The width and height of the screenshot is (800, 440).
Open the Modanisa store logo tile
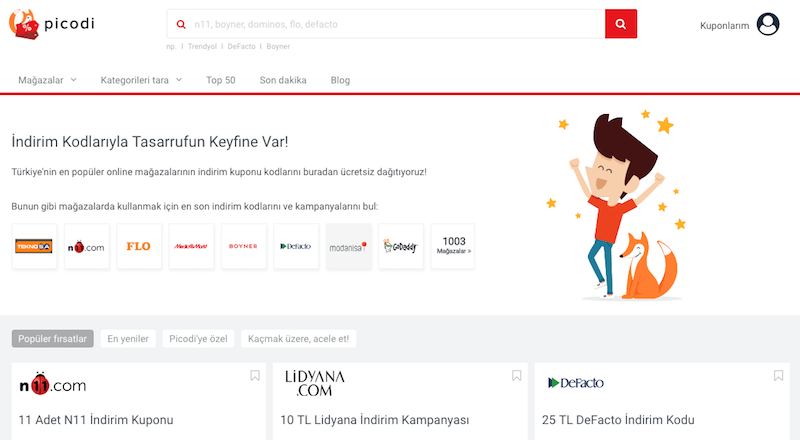coord(348,246)
